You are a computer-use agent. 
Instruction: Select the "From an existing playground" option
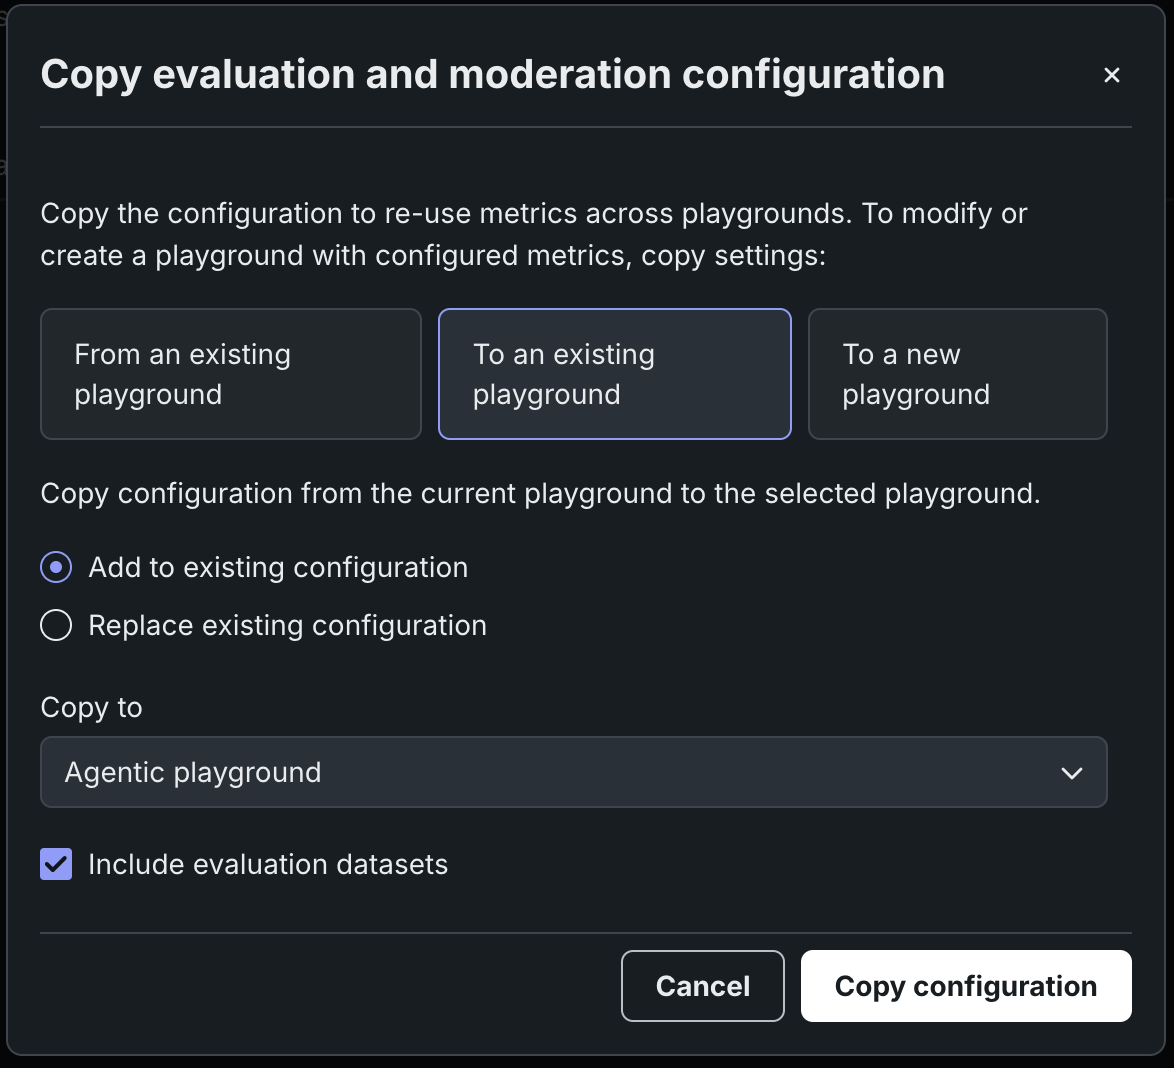[230, 374]
